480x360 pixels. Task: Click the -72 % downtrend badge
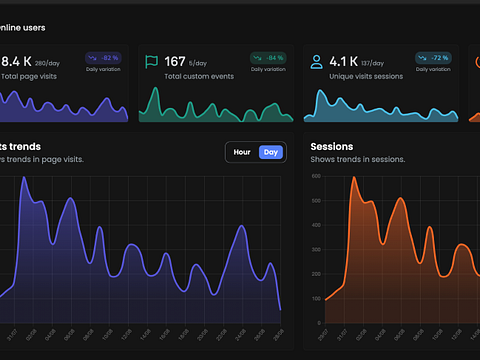click(x=433, y=58)
